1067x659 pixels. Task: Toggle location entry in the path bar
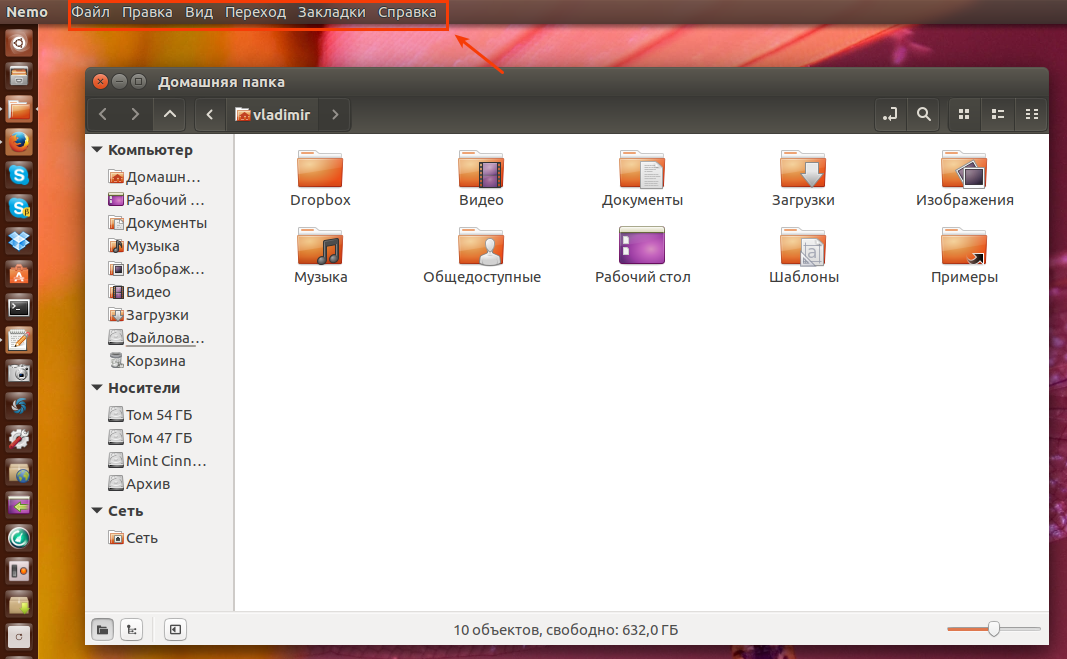point(890,114)
